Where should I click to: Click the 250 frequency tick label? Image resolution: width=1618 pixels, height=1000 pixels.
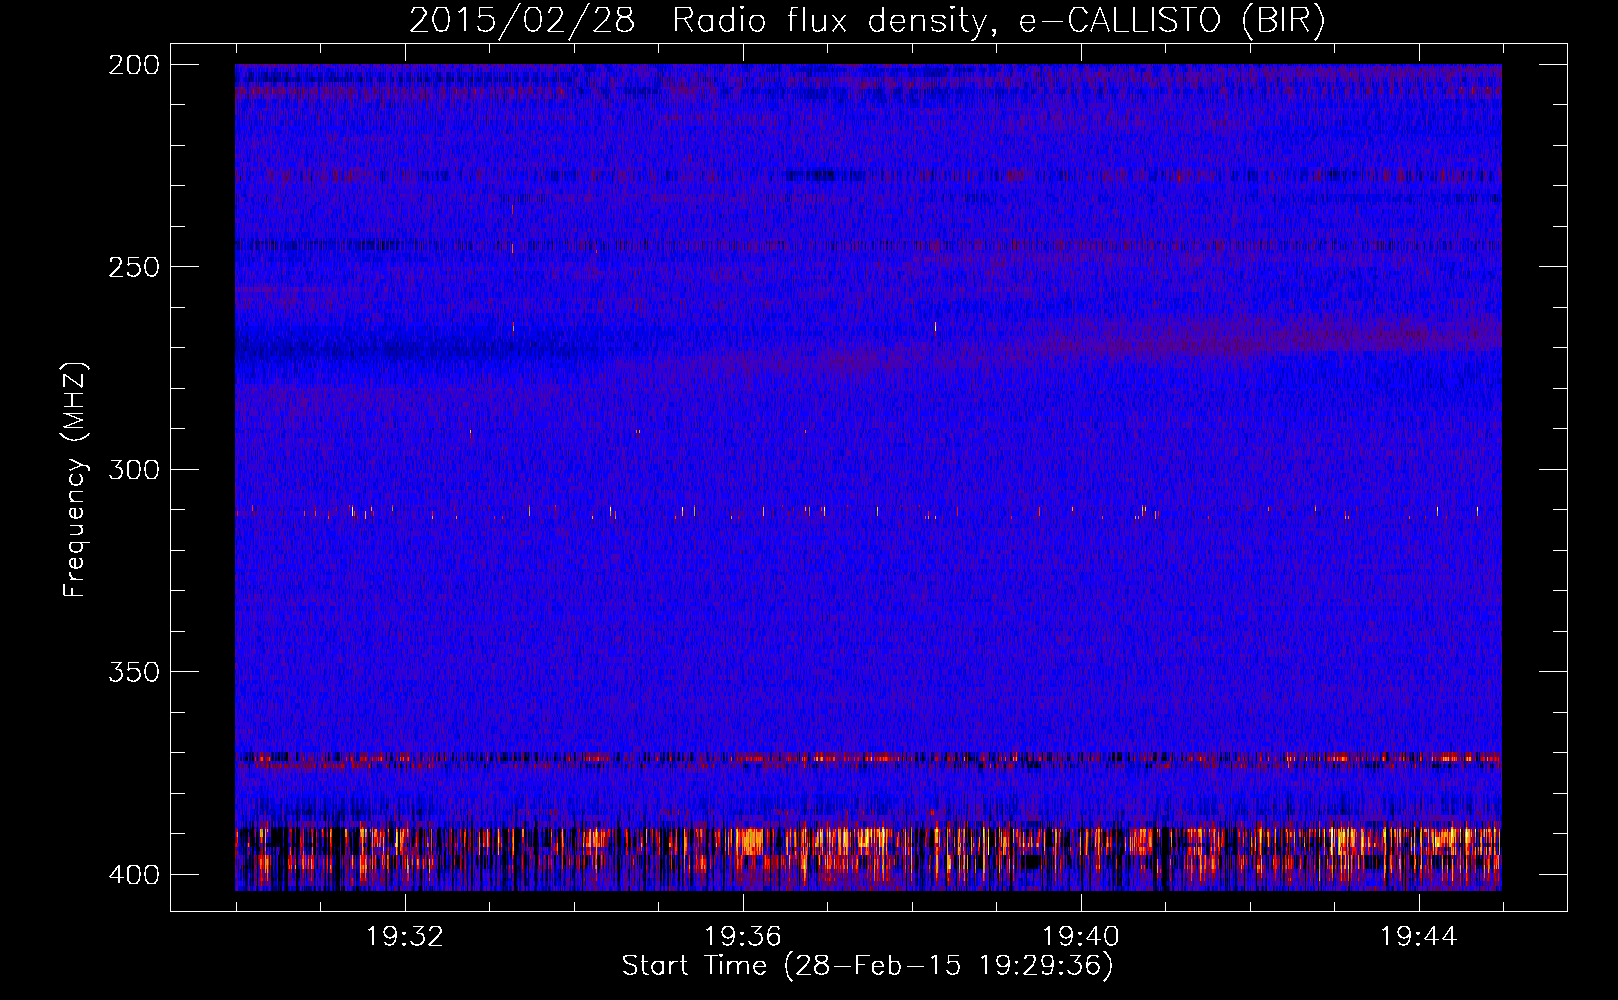[133, 267]
